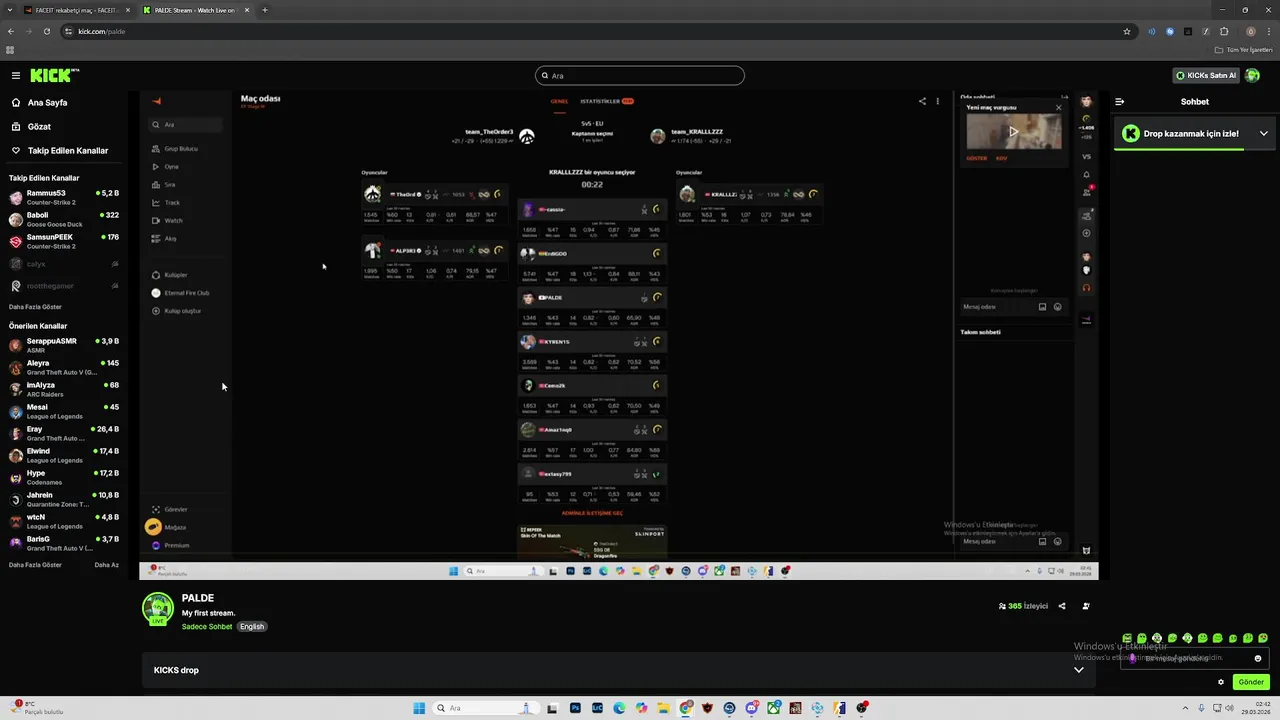This screenshot has height=720, width=1280.
Task: Click KYREN1S player card in match room
Action: tap(592, 352)
